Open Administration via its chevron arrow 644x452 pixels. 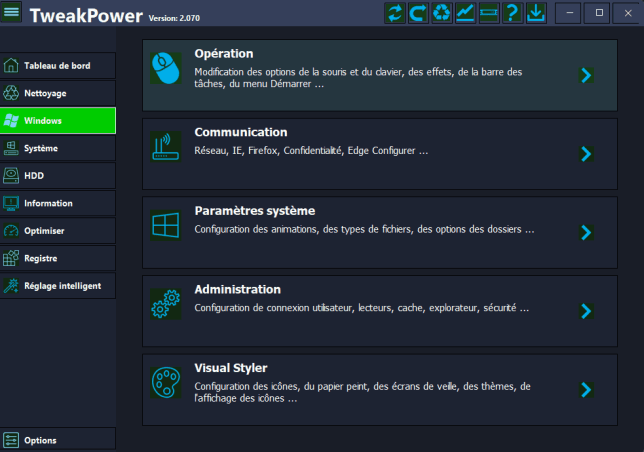click(x=586, y=310)
